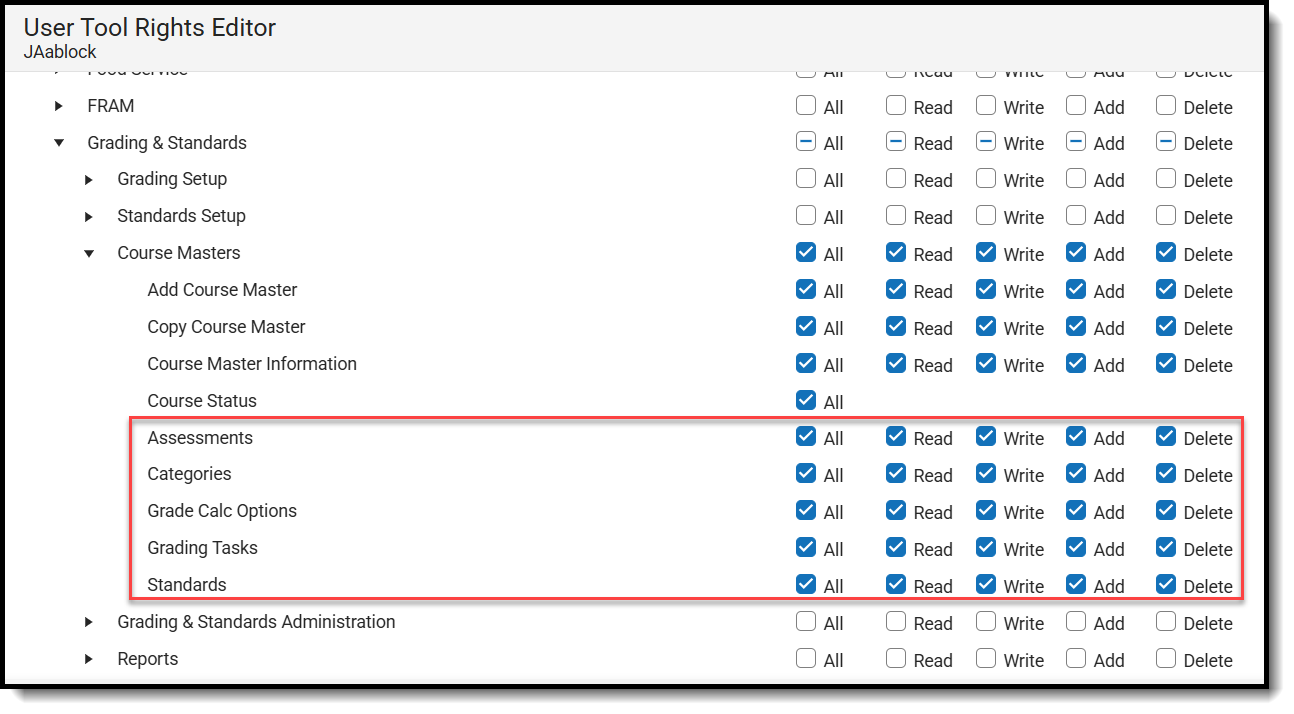This screenshot has height=714, width=1294.
Task: Expand the FRAM tree node
Action: click(57, 106)
